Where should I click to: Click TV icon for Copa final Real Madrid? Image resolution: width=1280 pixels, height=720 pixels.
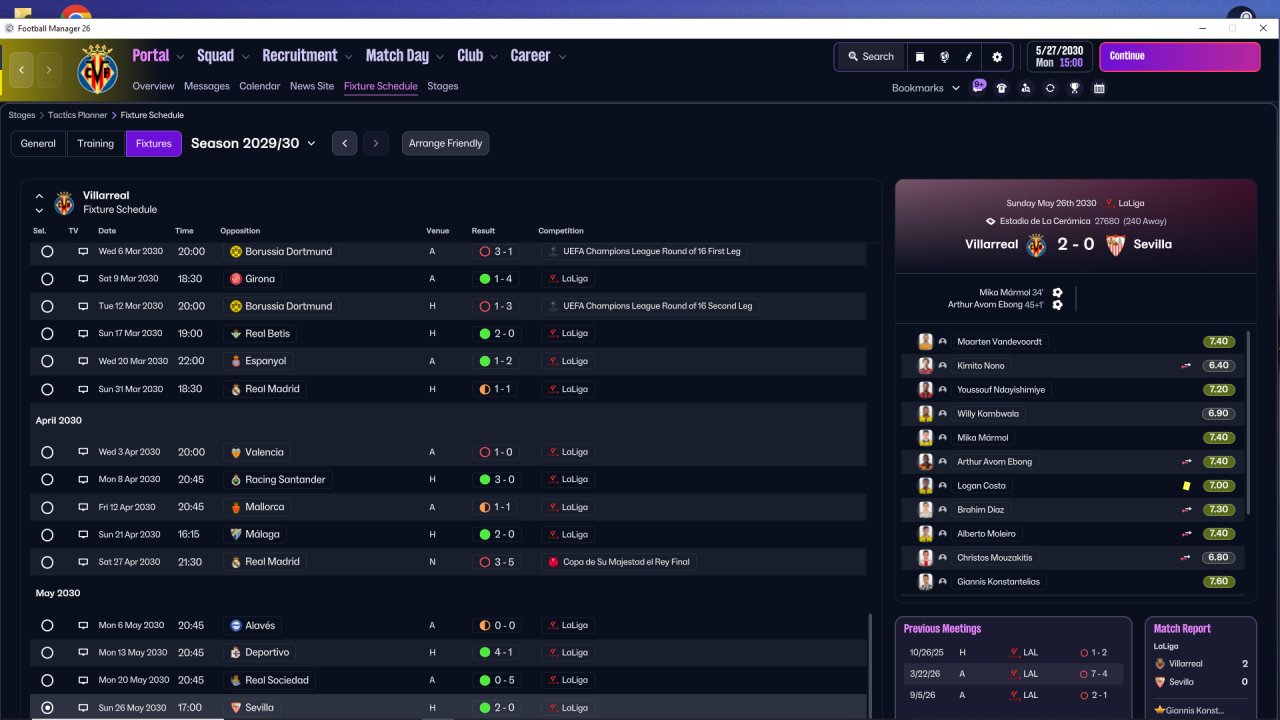(83, 562)
